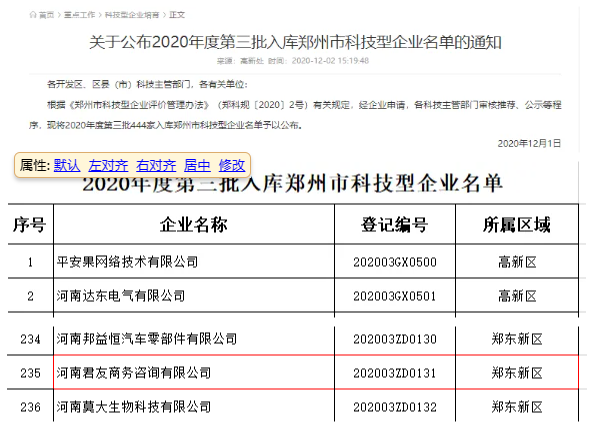
Task: Select cell 平安果网络技术有限公司
Action: [127, 262]
